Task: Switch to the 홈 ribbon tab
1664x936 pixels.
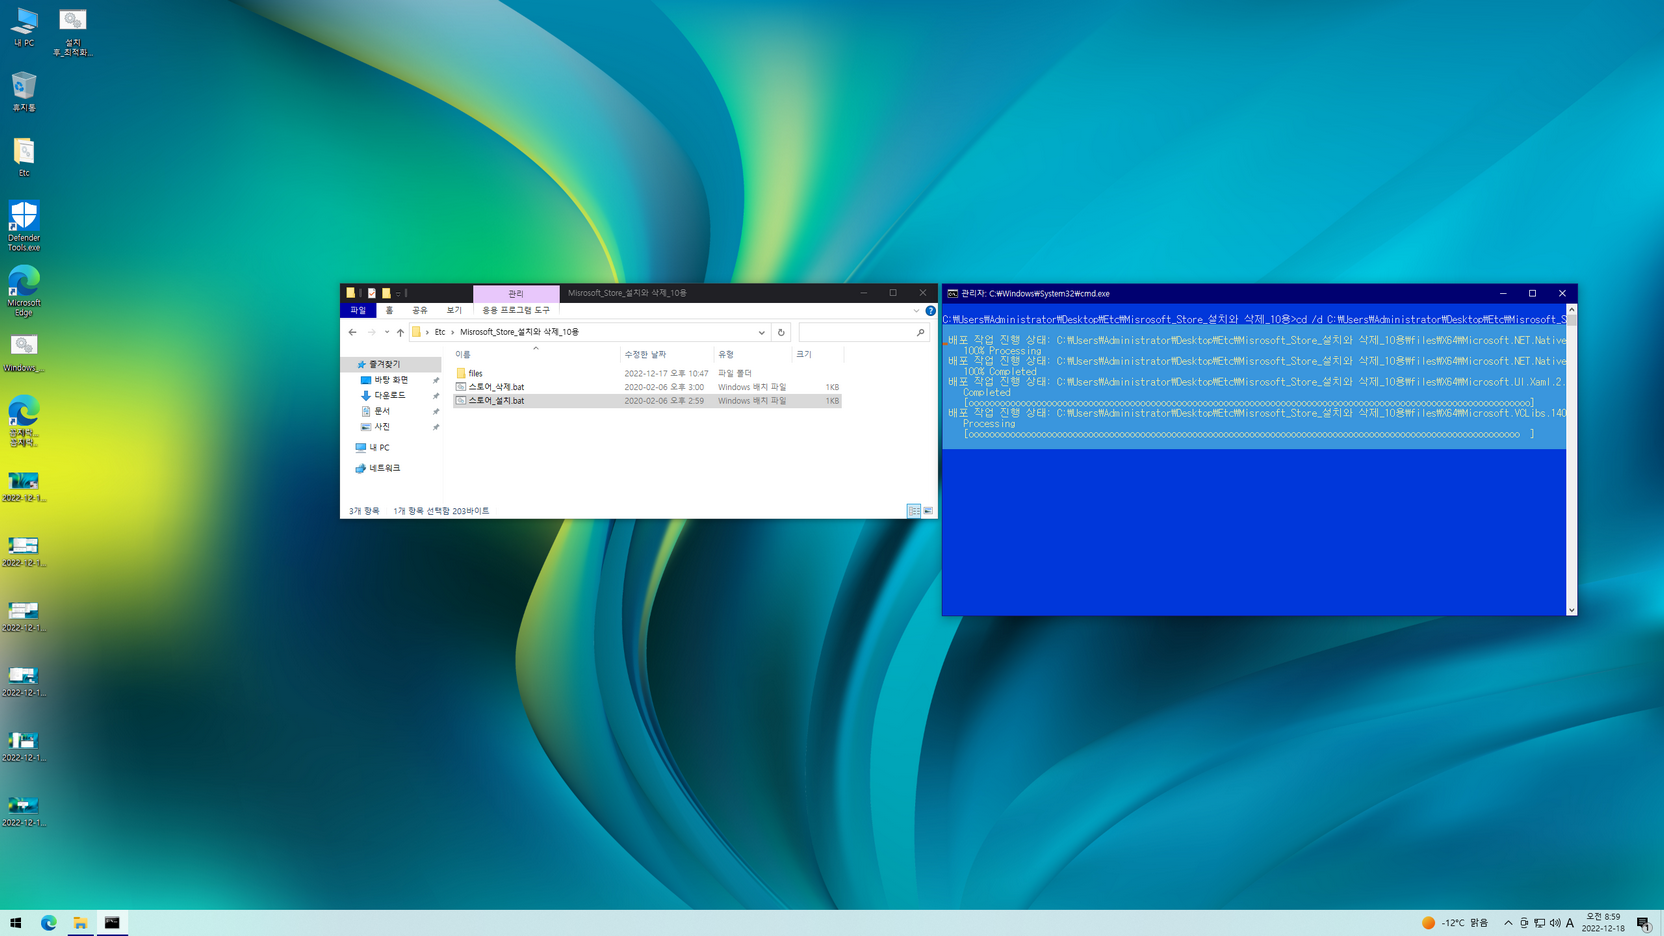Action: (x=389, y=311)
